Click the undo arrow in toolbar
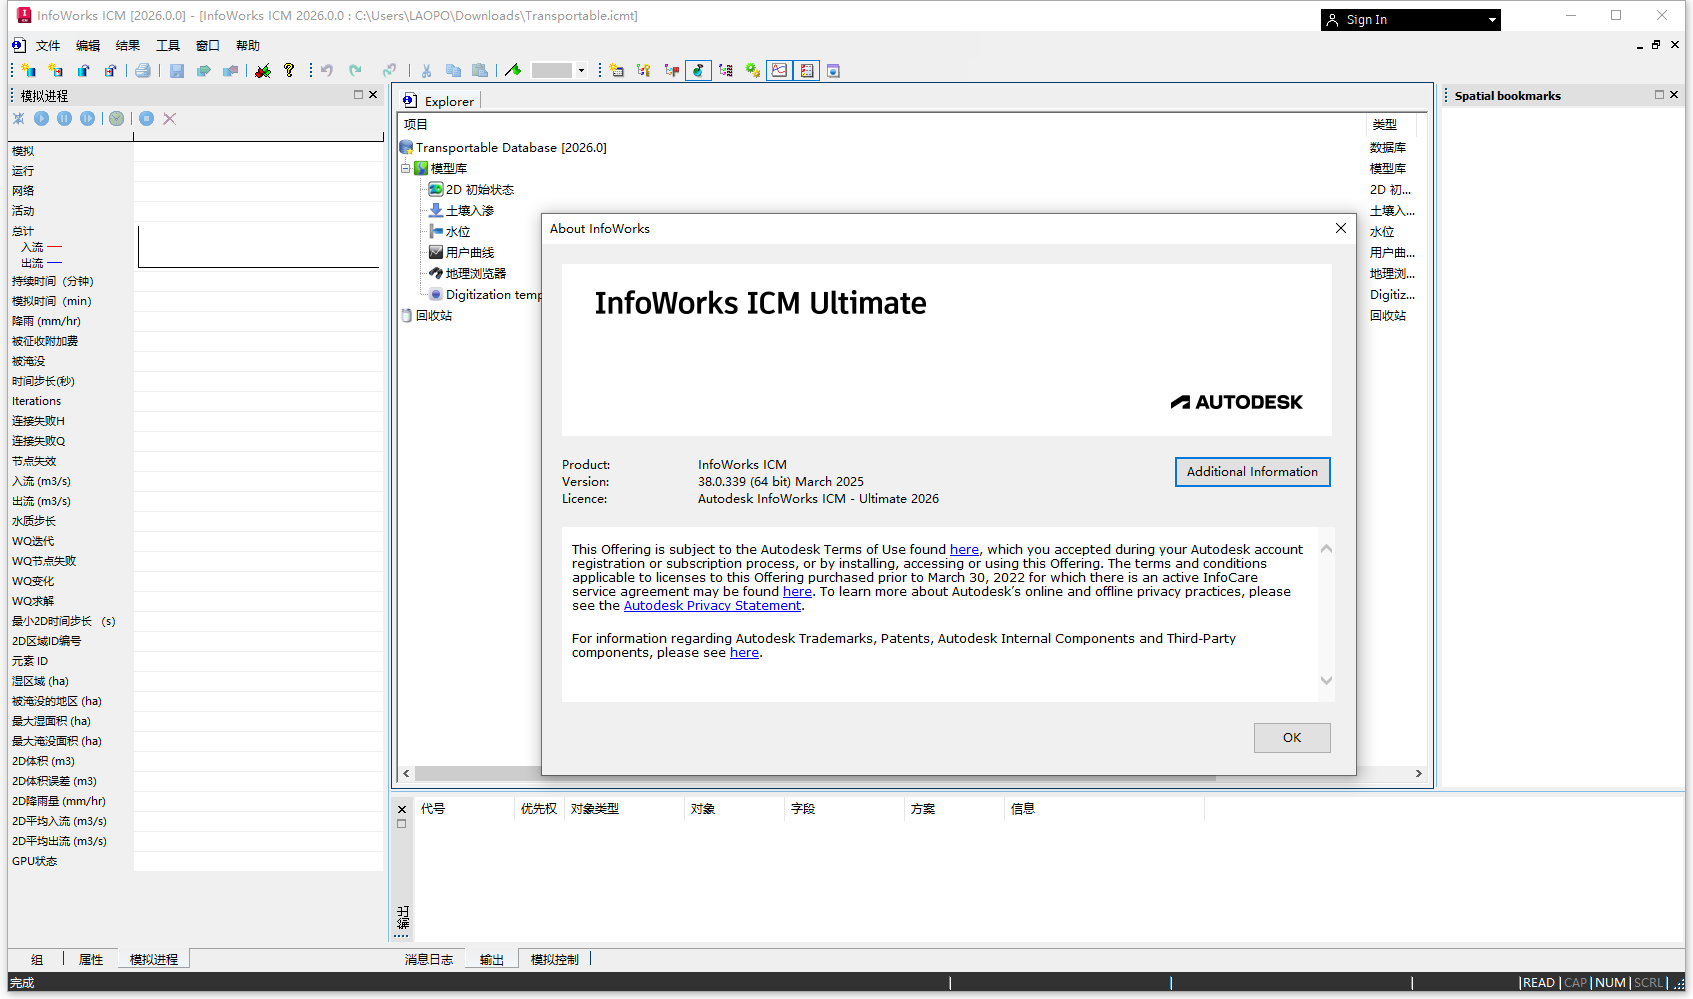The height and width of the screenshot is (999, 1693). [x=327, y=70]
